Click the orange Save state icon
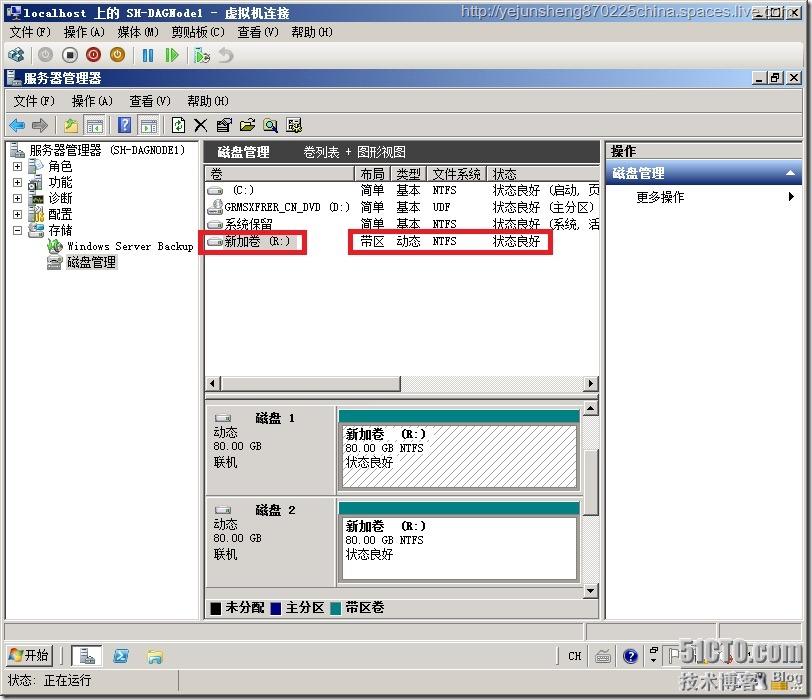 [x=118, y=54]
